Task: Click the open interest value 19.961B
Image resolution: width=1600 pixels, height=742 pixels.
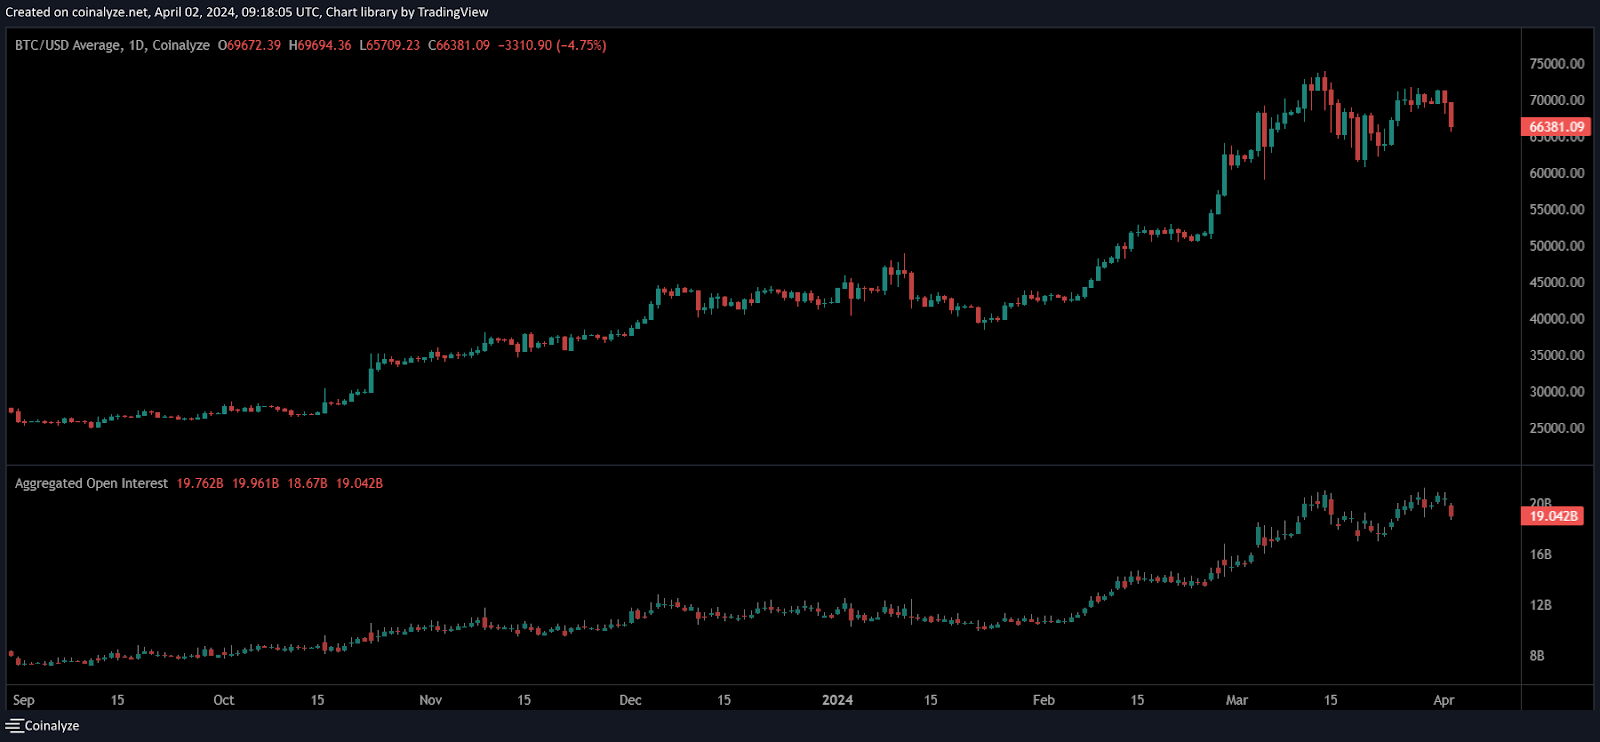Action: click(255, 483)
